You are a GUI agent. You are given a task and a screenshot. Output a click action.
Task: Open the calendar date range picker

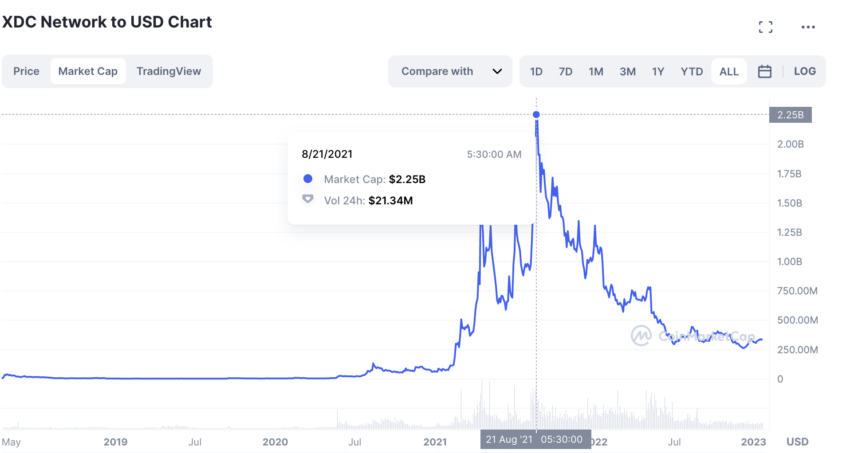765,71
